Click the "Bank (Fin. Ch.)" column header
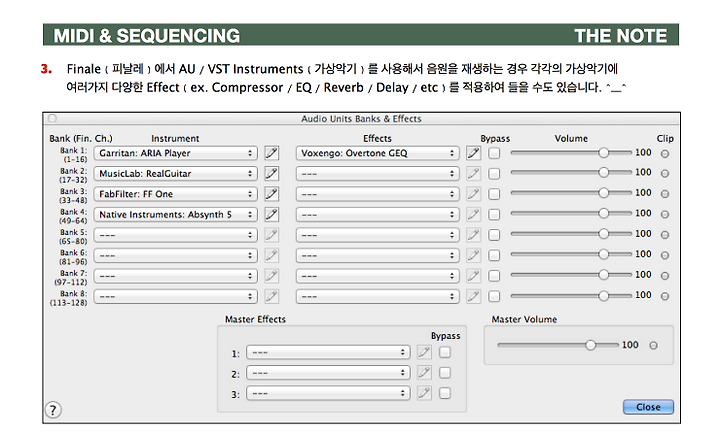The width and height of the screenshot is (720, 434). [x=81, y=138]
